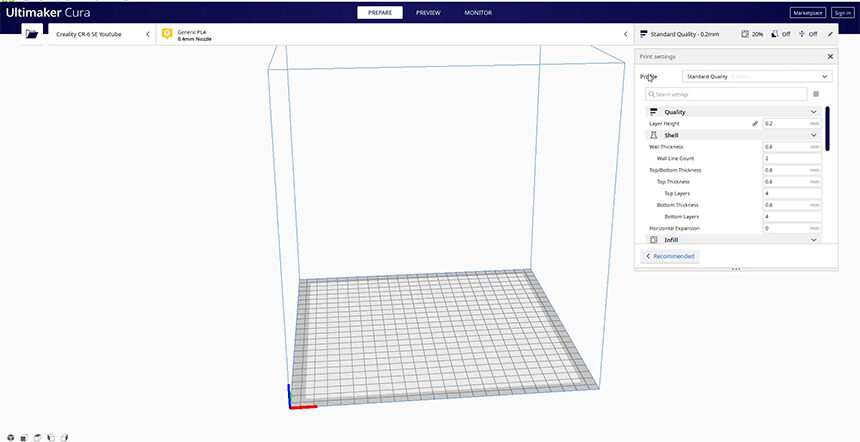Click the Ultimaker Cura logo text
The image size is (860, 442).
point(48,12)
